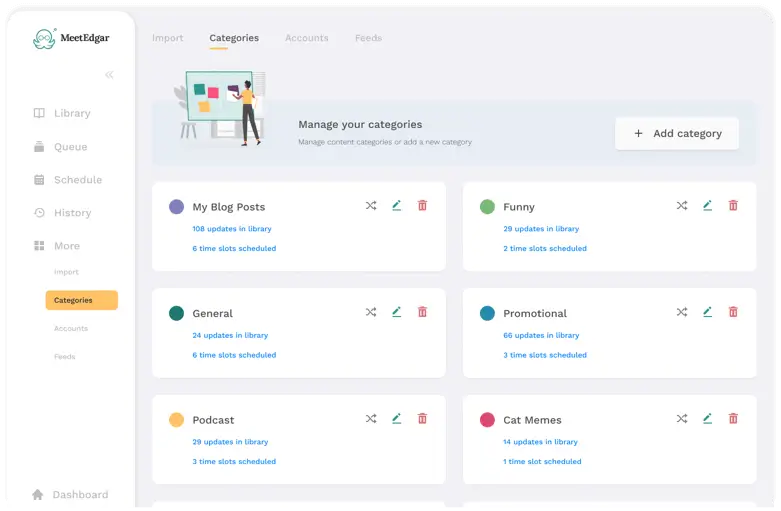Switch to the Categories top tab
The height and width of the screenshot is (511, 781).
(234, 38)
